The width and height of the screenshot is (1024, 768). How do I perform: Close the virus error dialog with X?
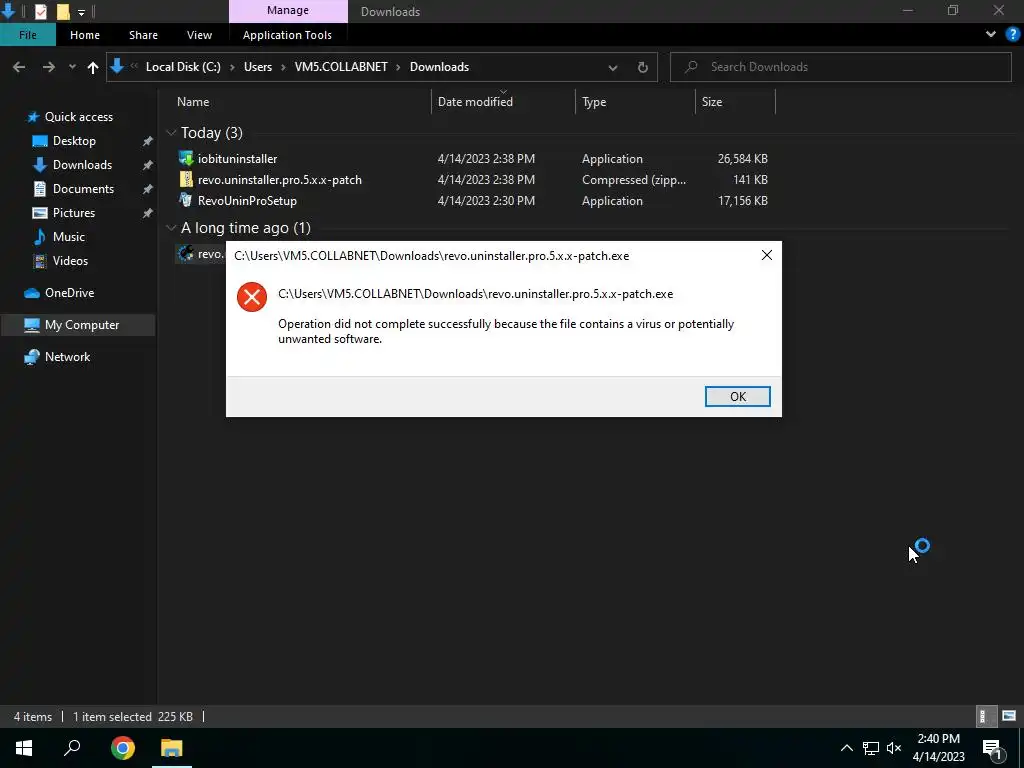[767, 255]
